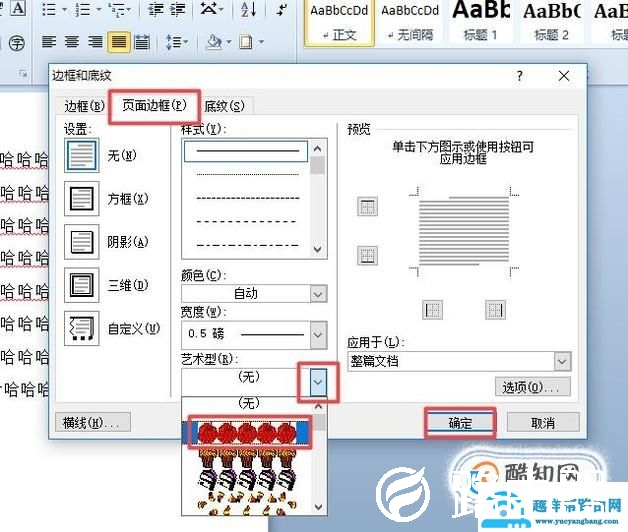
Task: Click the 取消 cancel button
Action: pos(543,423)
